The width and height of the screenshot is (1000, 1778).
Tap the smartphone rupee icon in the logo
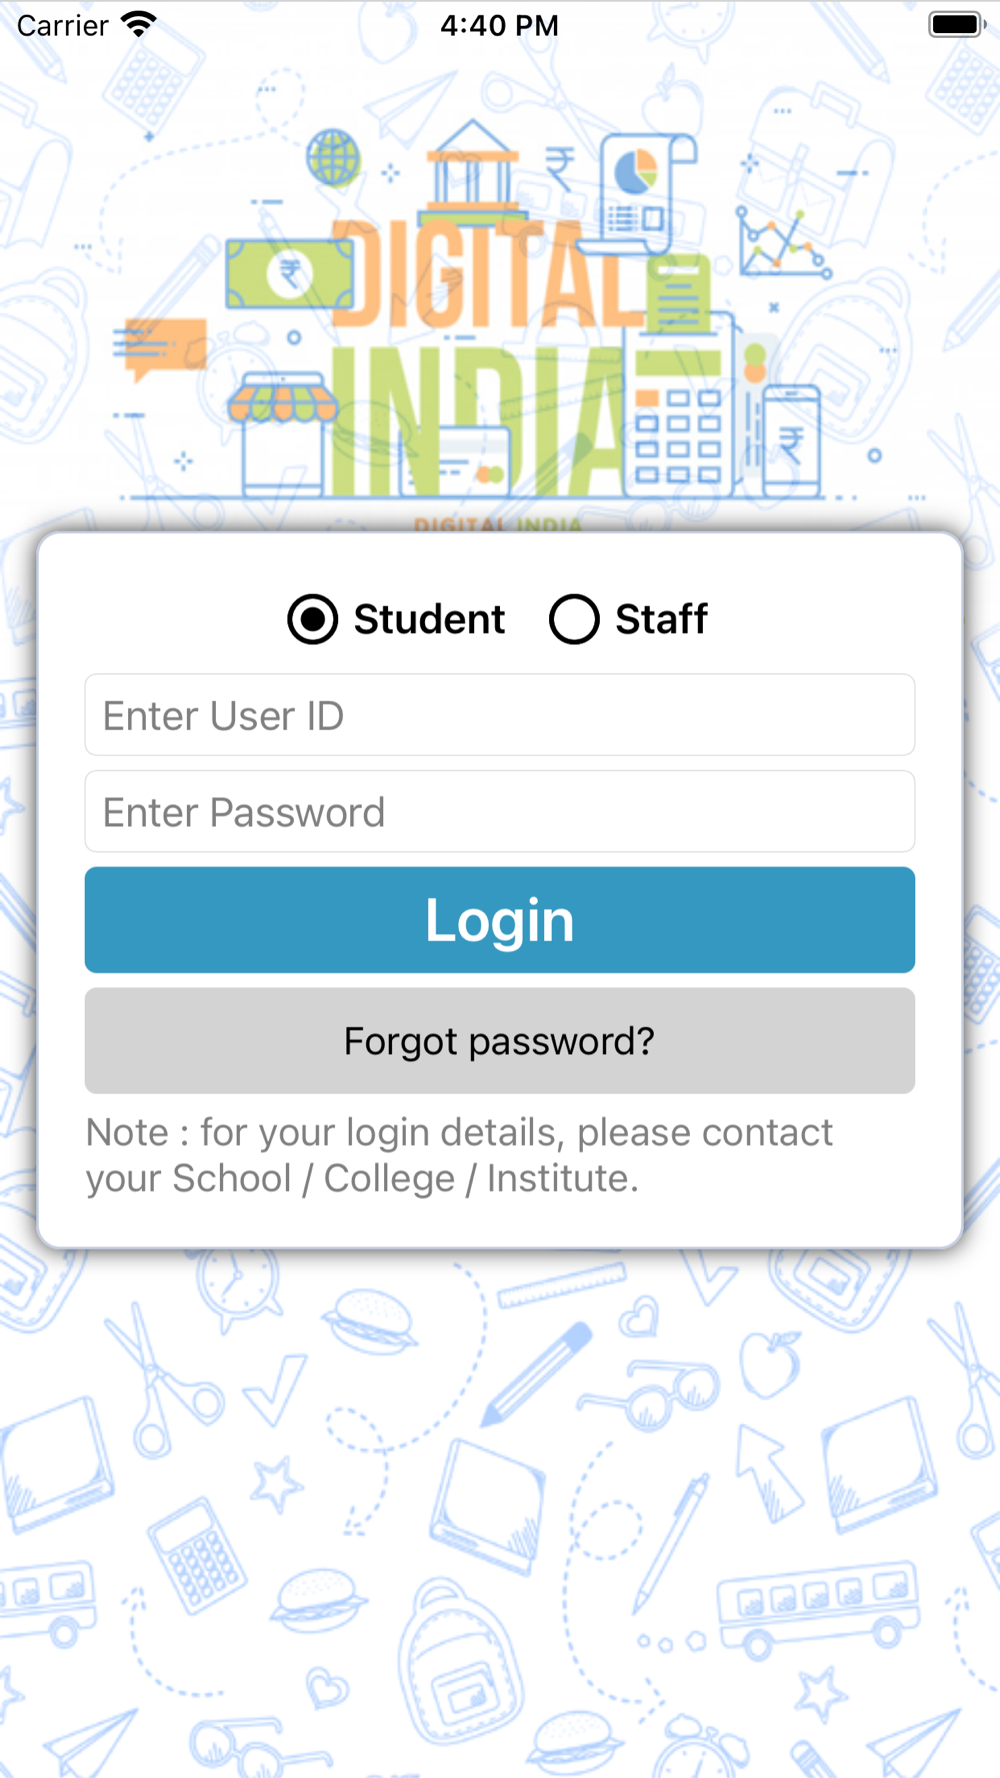pyautogui.click(x=791, y=441)
